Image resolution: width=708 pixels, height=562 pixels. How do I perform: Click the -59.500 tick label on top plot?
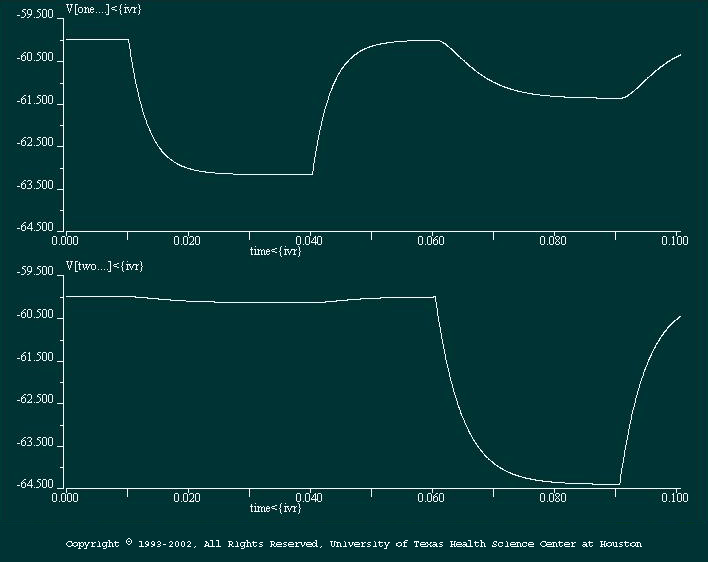[x=35, y=16]
